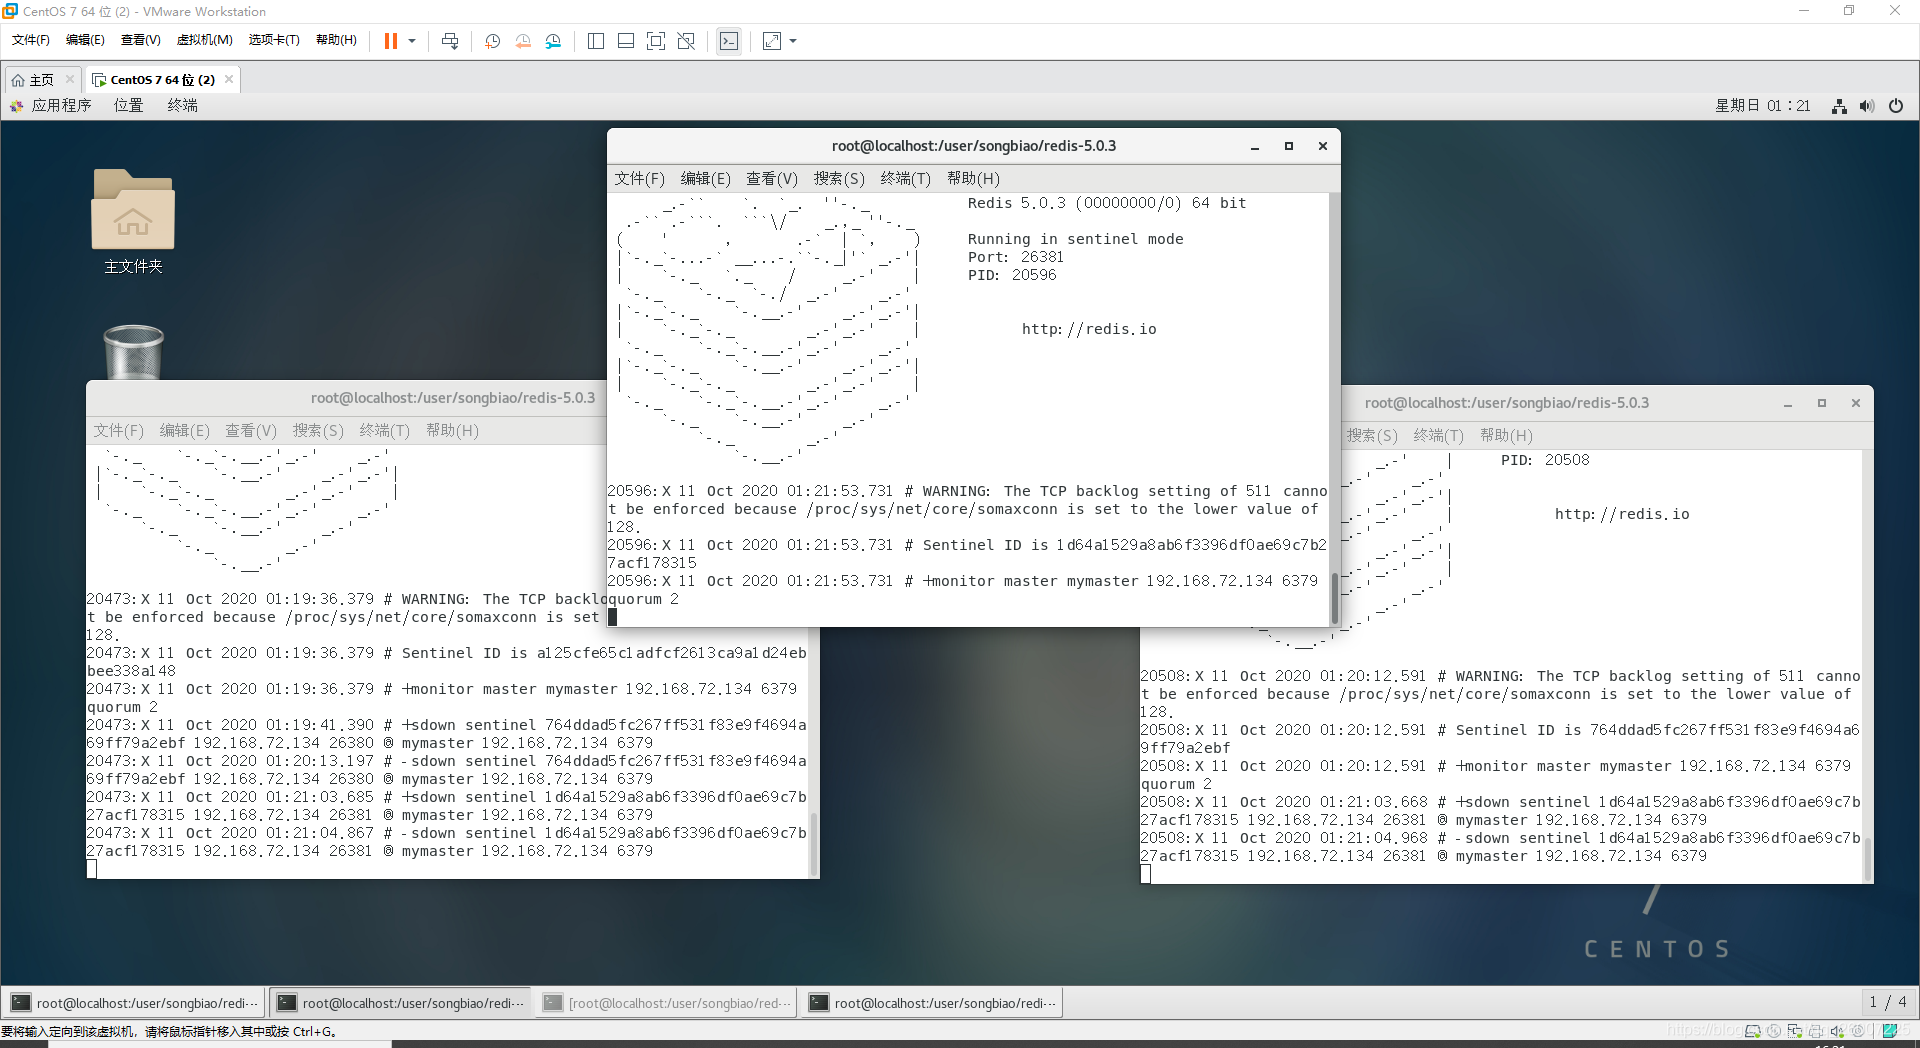Click the scrollbar thumb of right terminal
This screenshot has width=1920, height=1048.
(x=1868, y=859)
